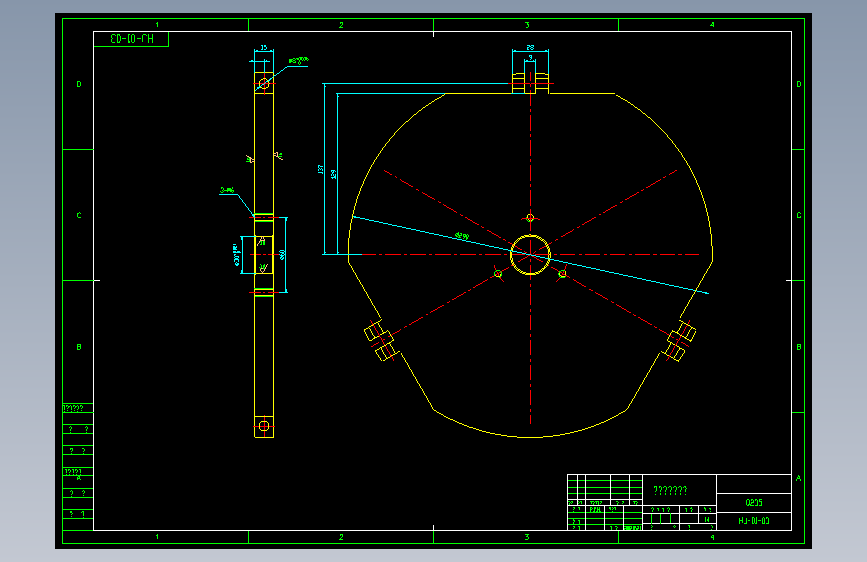This screenshot has width=867, height=562.
Task: Click the Q235 material text in title block
Action: [x=754, y=503]
